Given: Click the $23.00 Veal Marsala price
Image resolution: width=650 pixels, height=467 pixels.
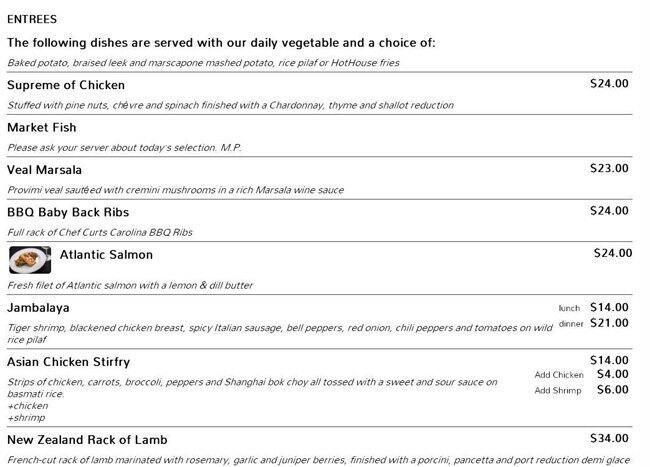Looking at the screenshot, I should (609, 169).
